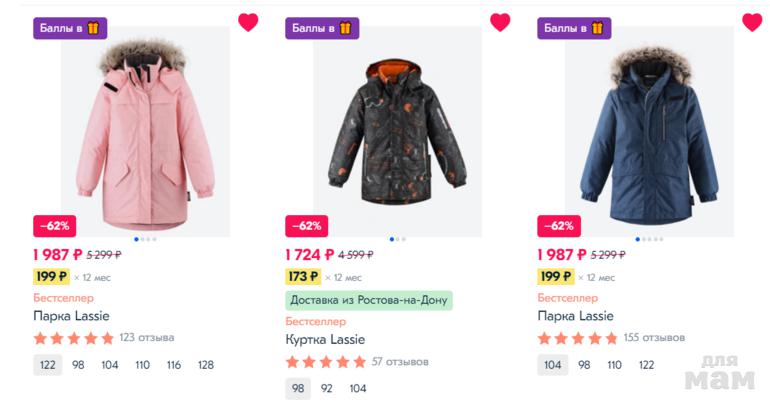Image resolution: width=770 pixels, height=404 pixels.
Task: Add the blue Lassie parka to favorites
Action: point(752,22)
